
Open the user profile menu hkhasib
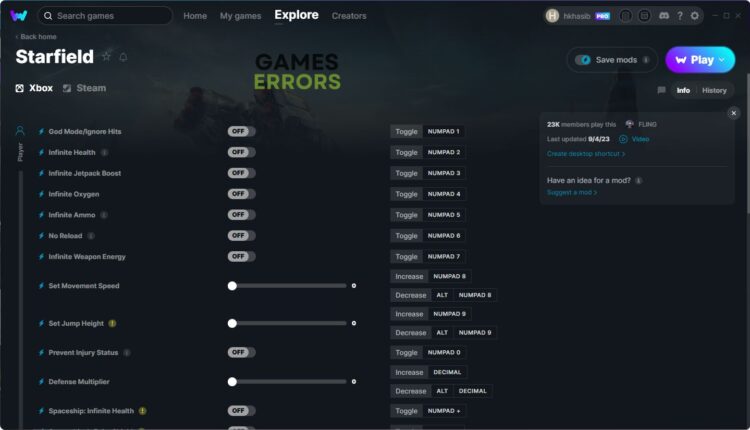coord(578,16)
